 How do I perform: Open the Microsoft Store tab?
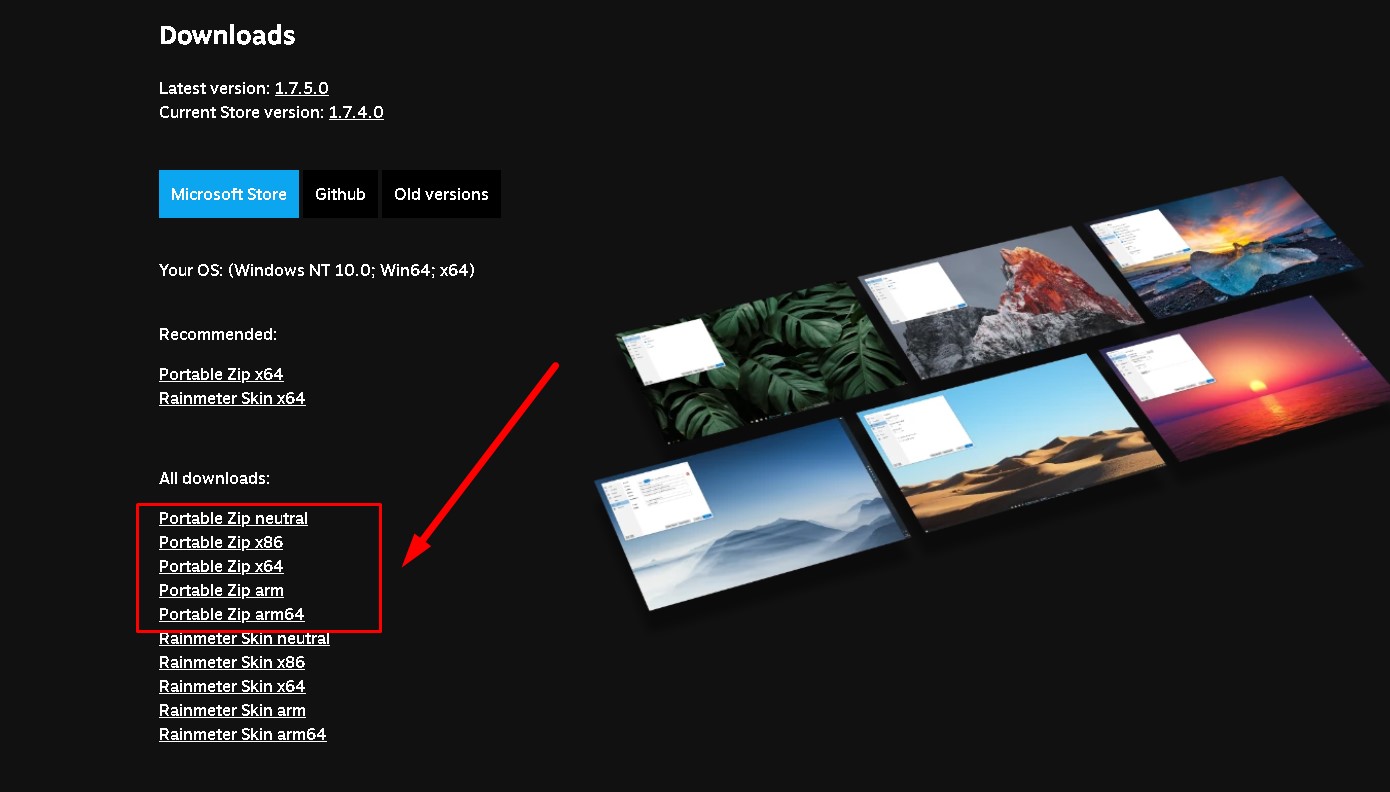tap(229, 194)
